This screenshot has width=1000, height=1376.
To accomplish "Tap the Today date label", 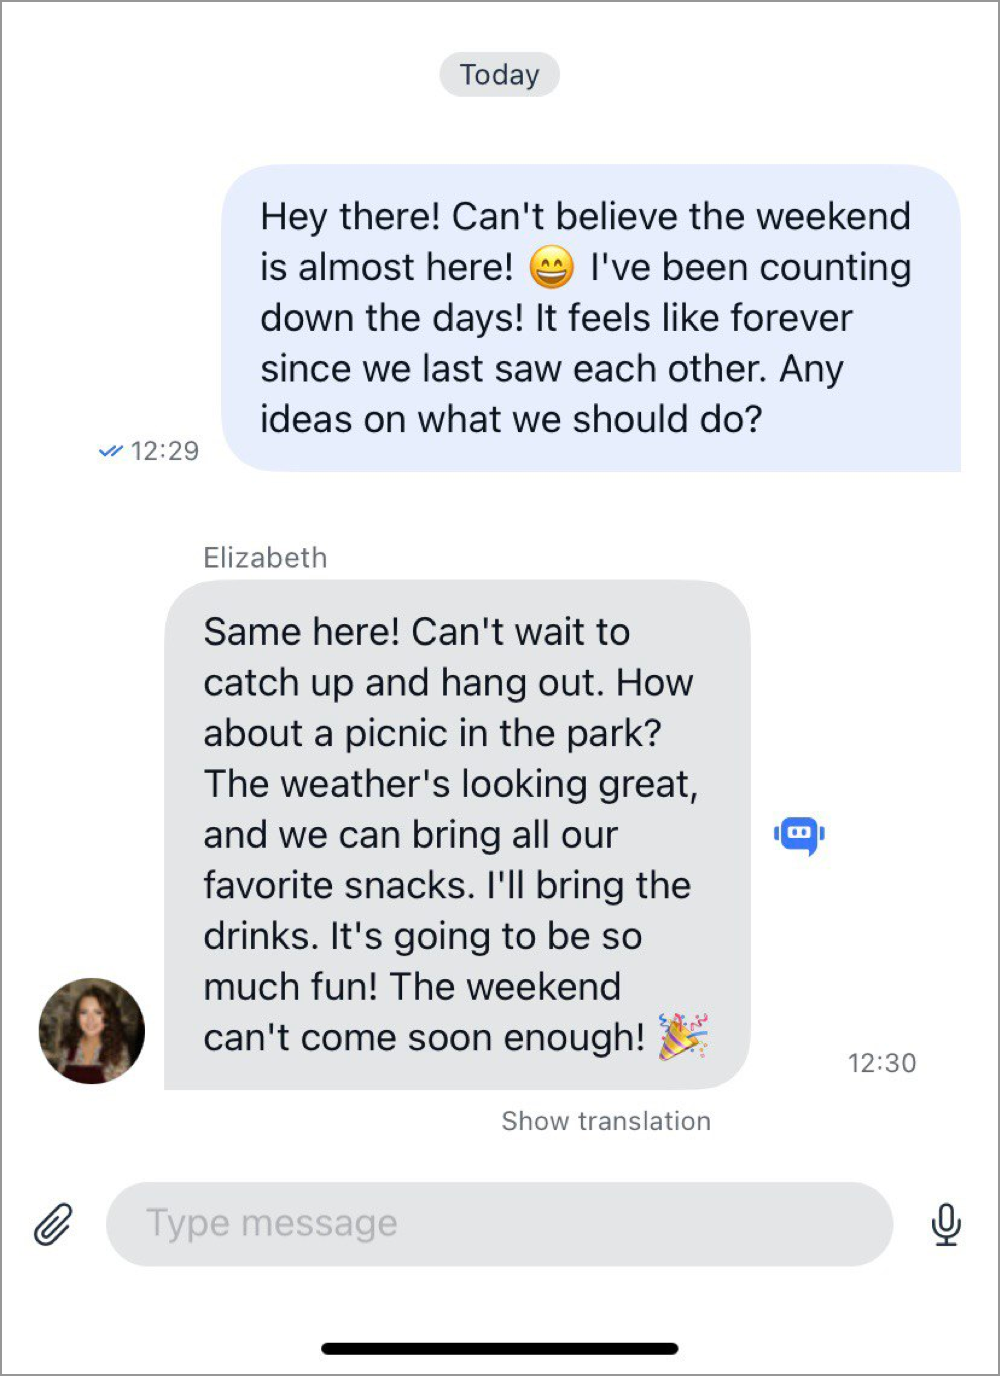I will click(x=499, y=75).
